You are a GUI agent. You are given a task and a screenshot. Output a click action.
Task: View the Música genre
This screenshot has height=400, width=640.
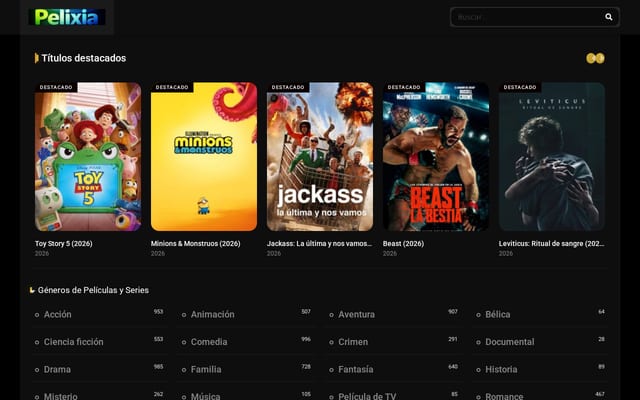click(205, 396)
